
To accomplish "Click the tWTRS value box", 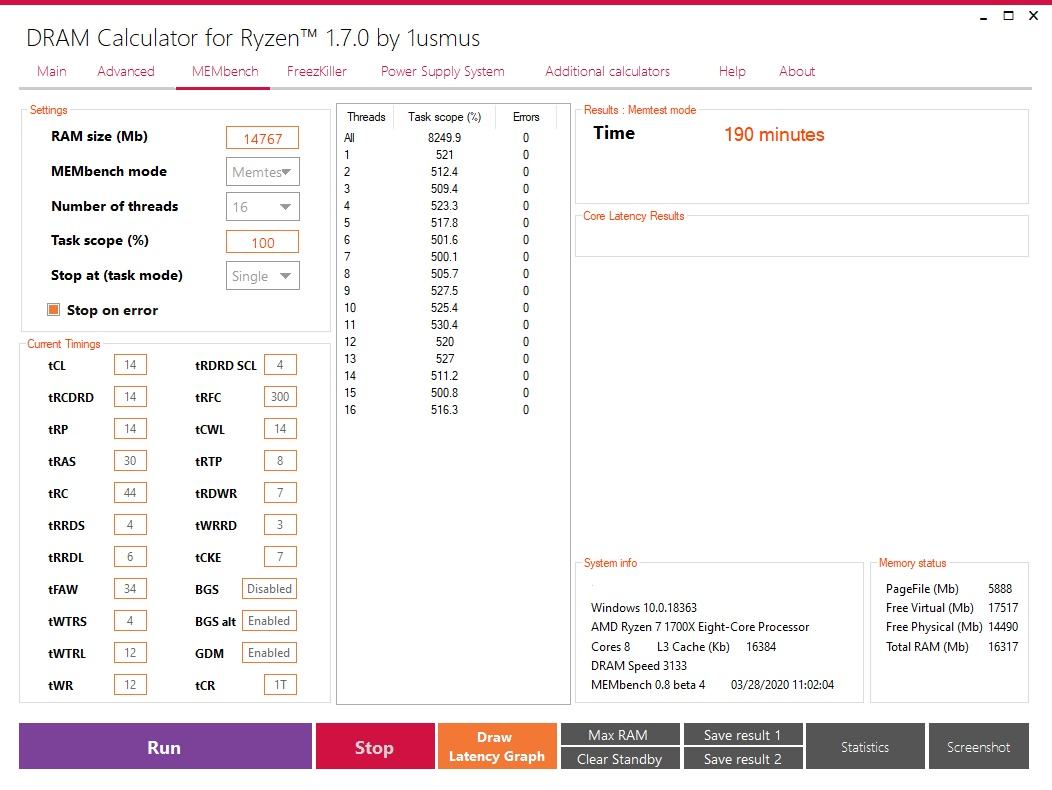I will (x=130, y=620).
